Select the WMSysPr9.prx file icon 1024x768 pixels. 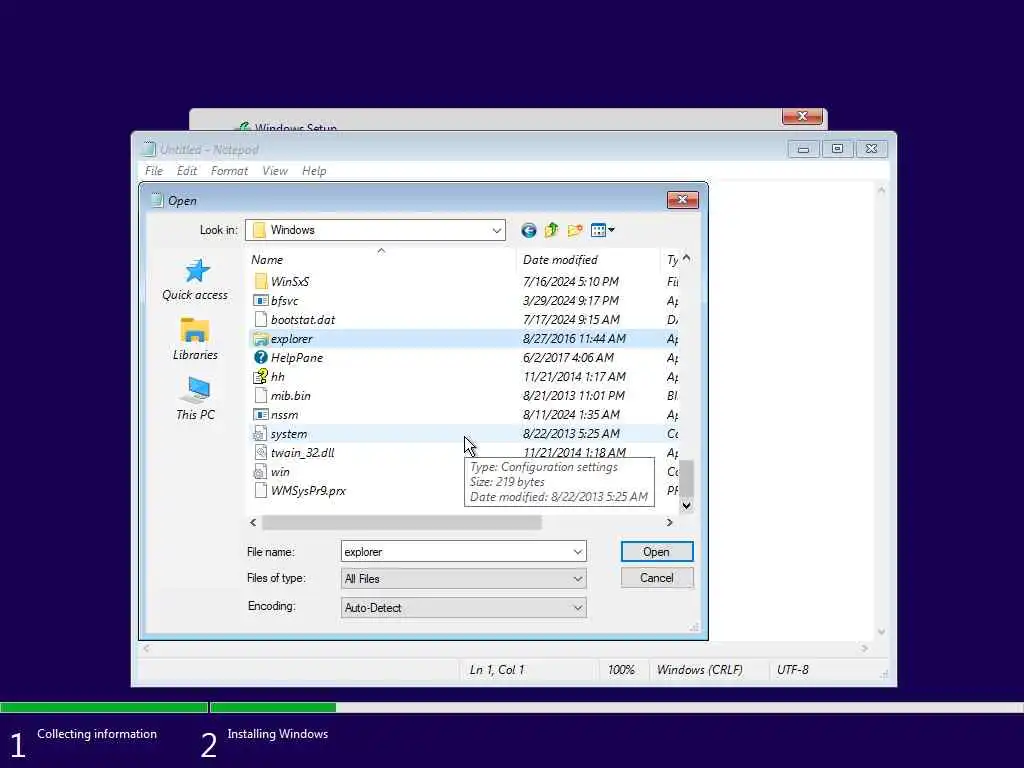point(261,490)
